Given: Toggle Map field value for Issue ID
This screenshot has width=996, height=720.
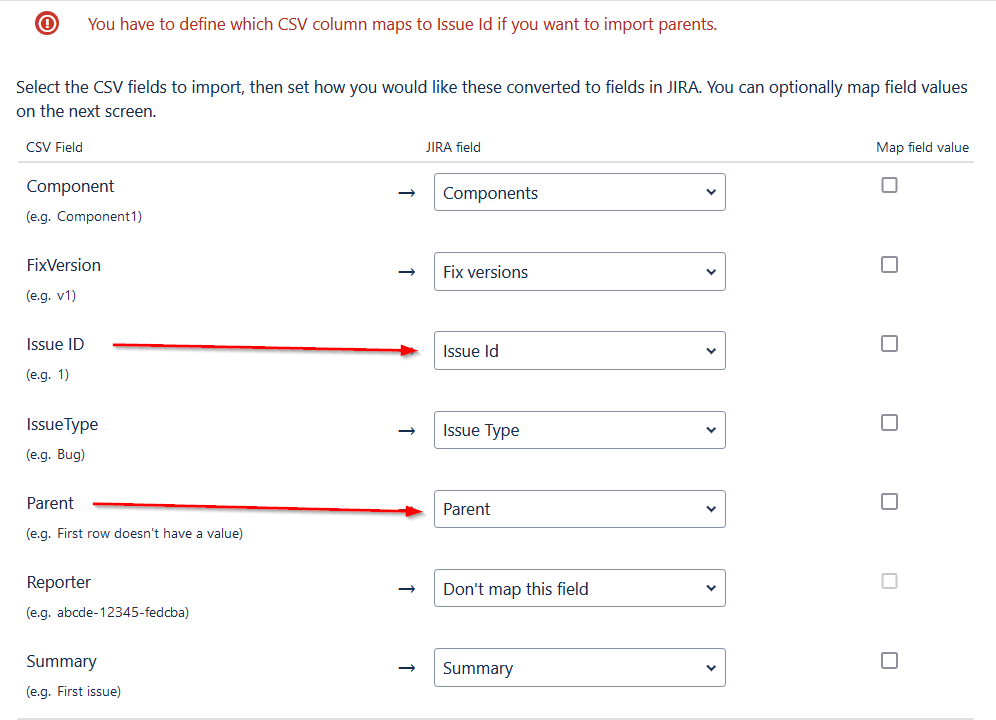Looking at the screenshot, I should 889,343.
